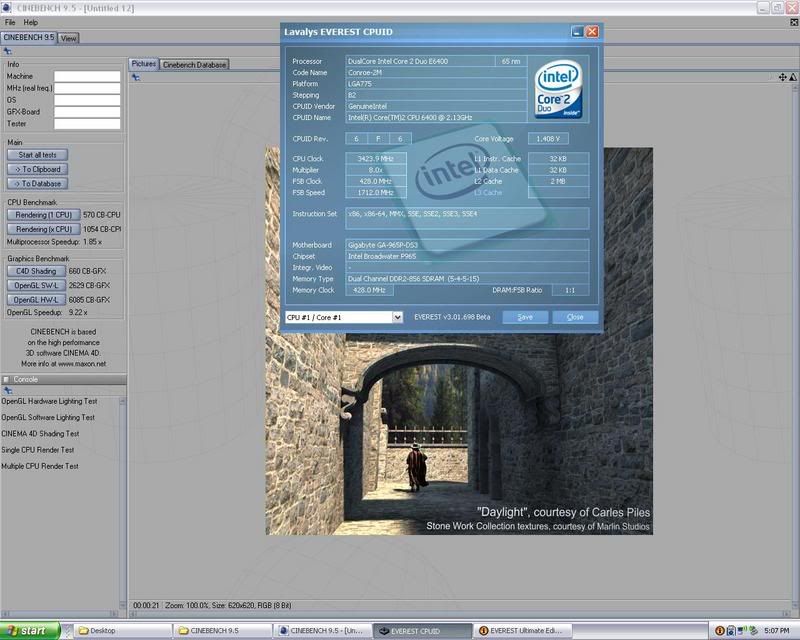Click the 'Multiple CPU Render Test' console line
The height and width of the screenshot is (640, 800).
click(x=40, y=466)
